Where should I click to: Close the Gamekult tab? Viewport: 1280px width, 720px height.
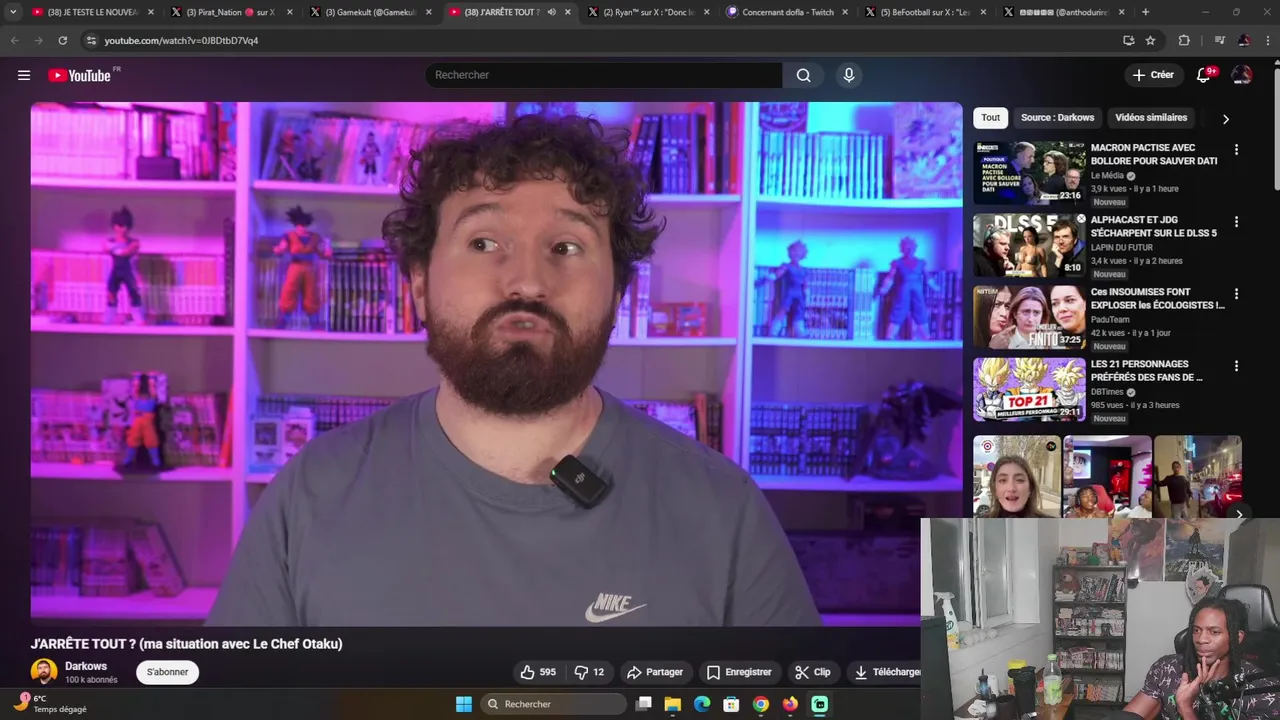[429, 12]
